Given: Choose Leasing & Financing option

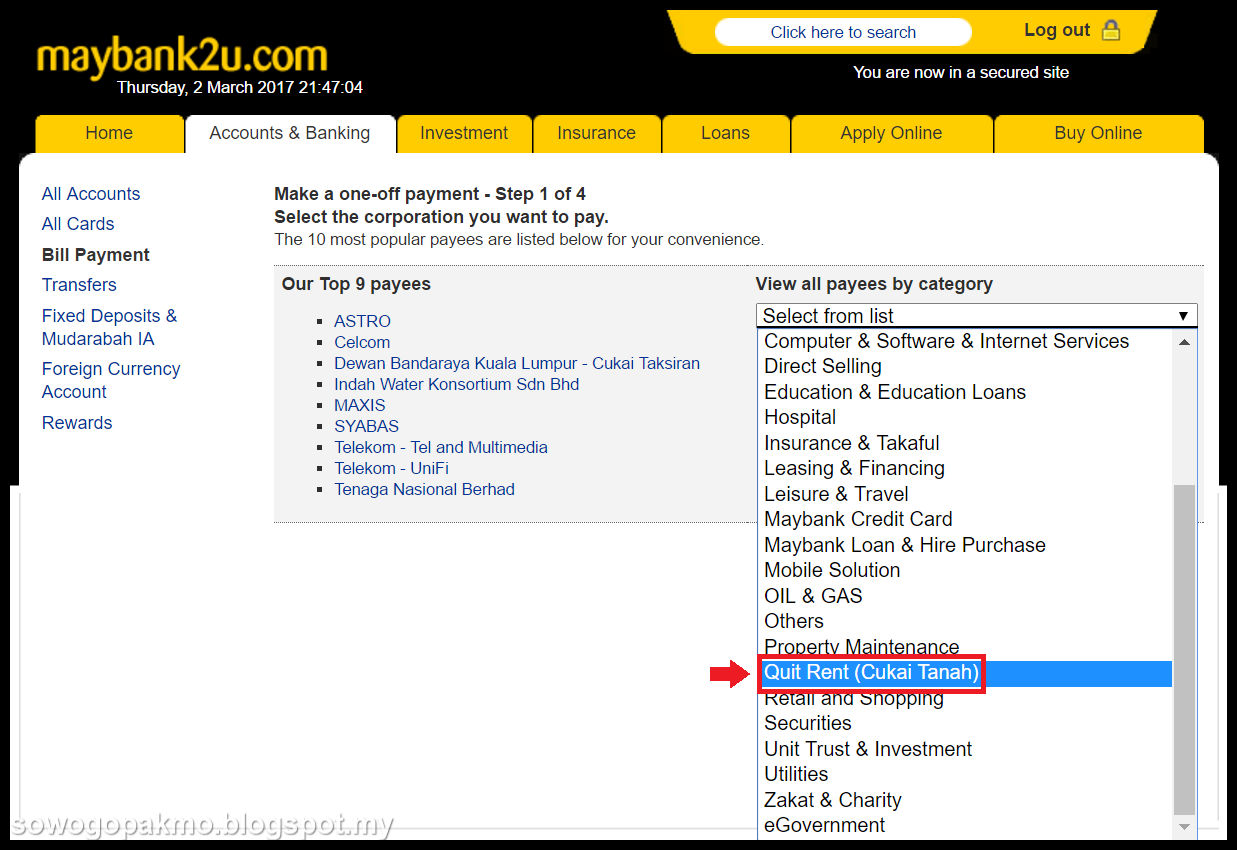Looking at the screenshot, I should coord(964,468).
